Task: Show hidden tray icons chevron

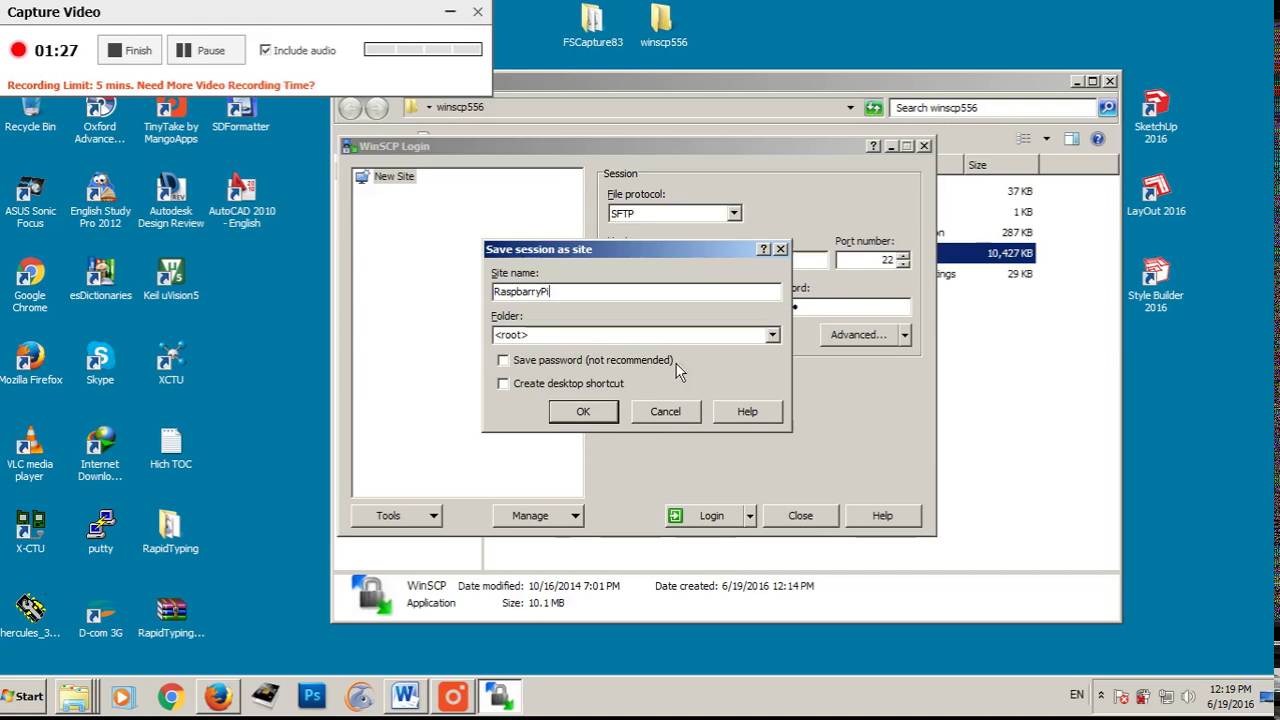Action: point(1101,696)
